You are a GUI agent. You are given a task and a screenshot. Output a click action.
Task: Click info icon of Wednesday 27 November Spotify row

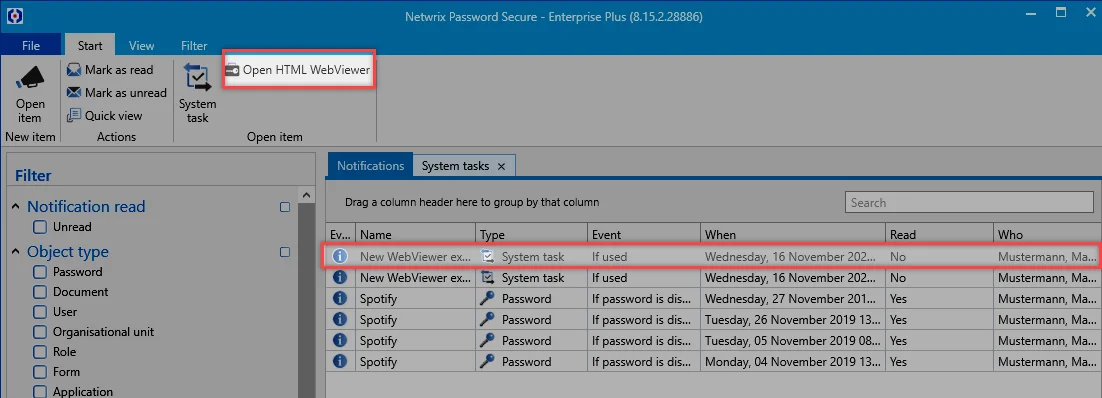point(339,299)
